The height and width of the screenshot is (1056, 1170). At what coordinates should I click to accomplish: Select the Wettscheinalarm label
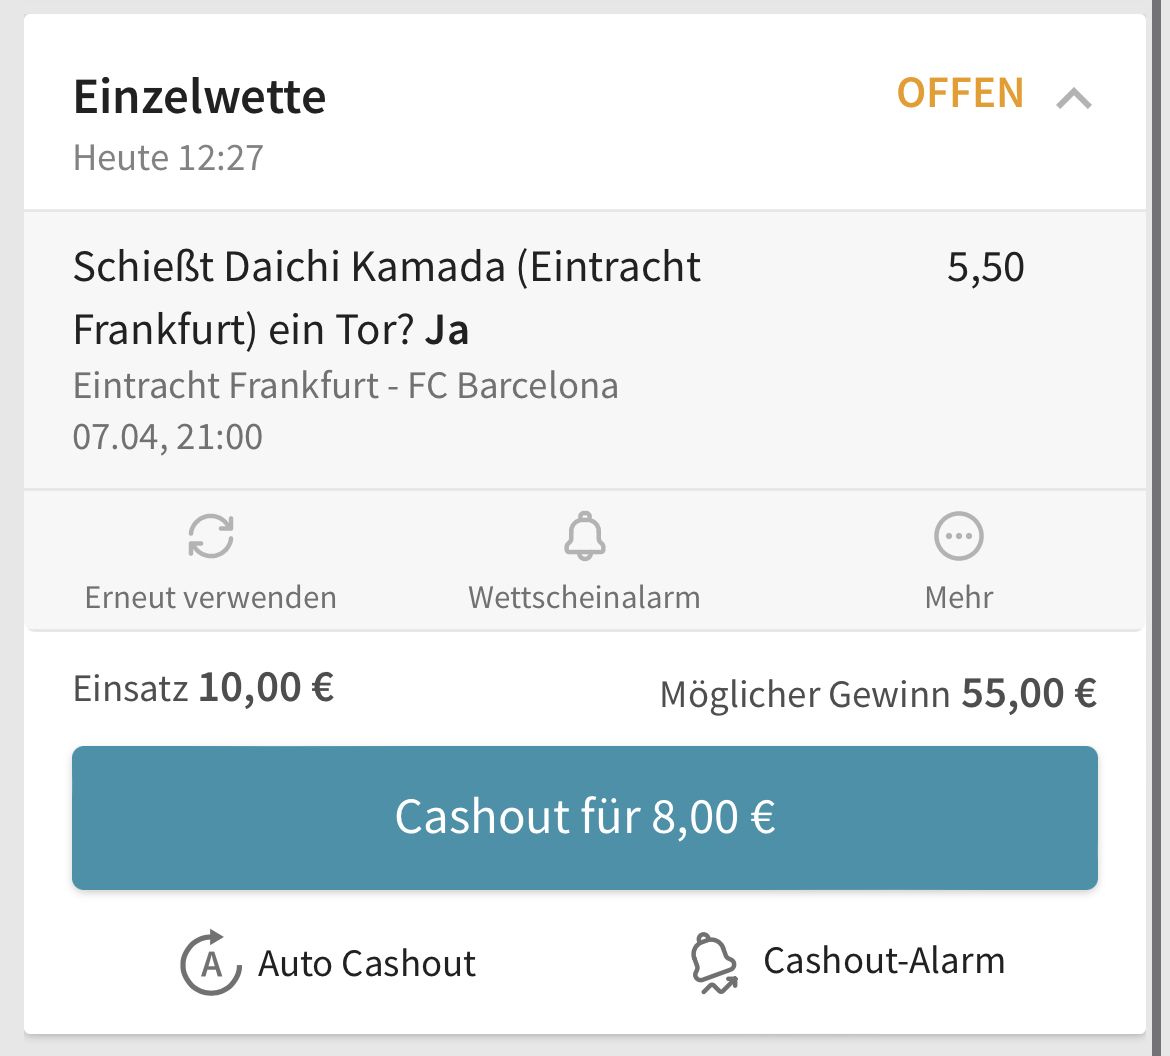[x=584, y=598]
